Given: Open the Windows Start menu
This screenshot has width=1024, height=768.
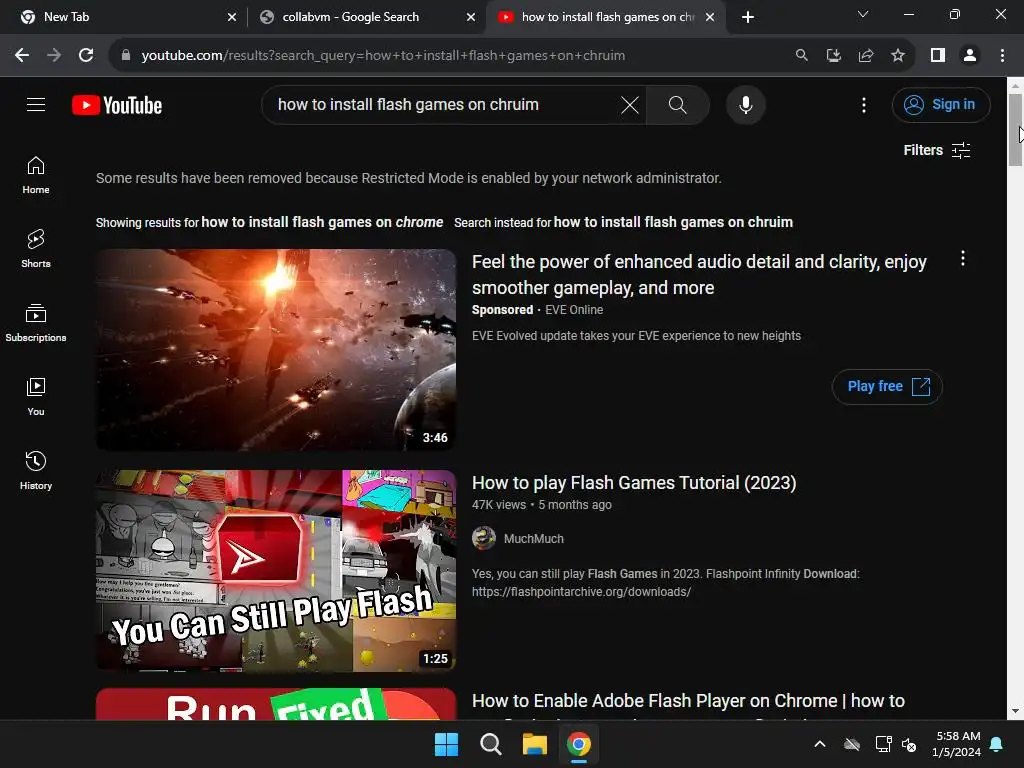Looking at the screenshot, I should [x=446, y=744].
